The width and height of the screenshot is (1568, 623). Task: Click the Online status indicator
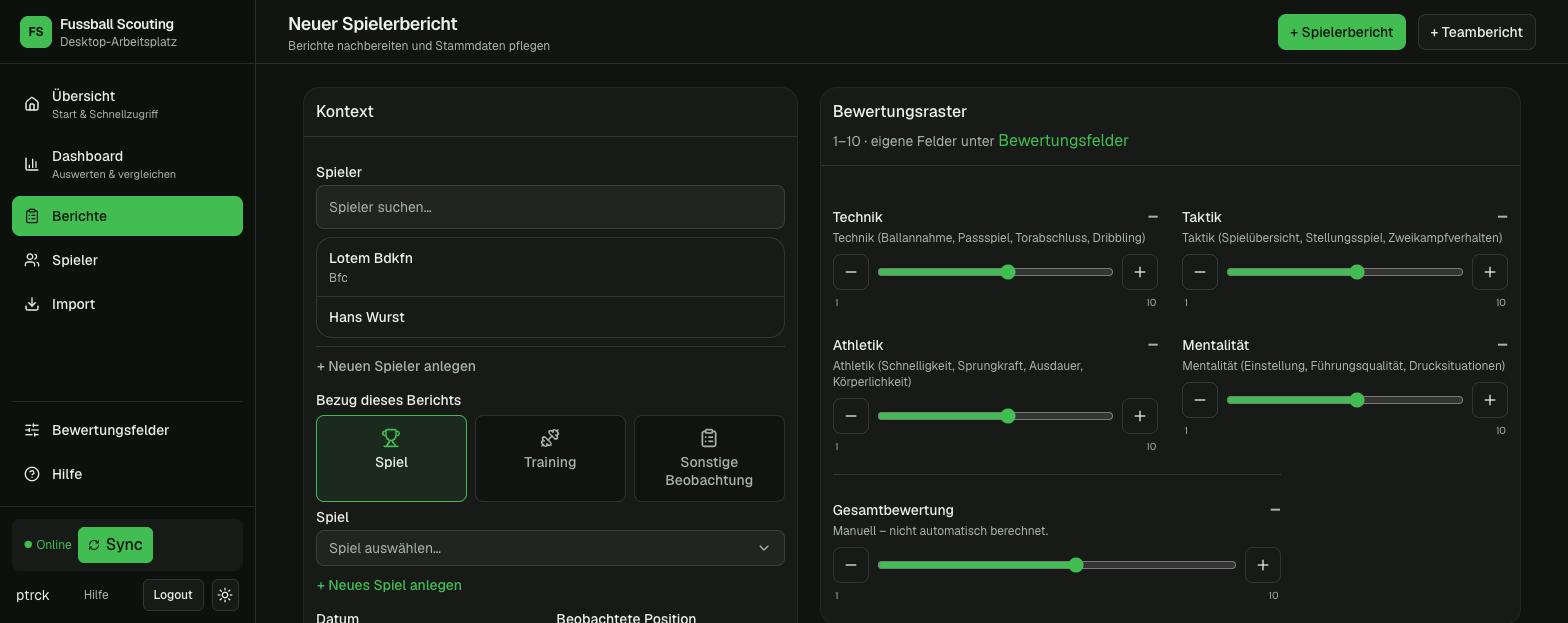click(x=48, y=545)
